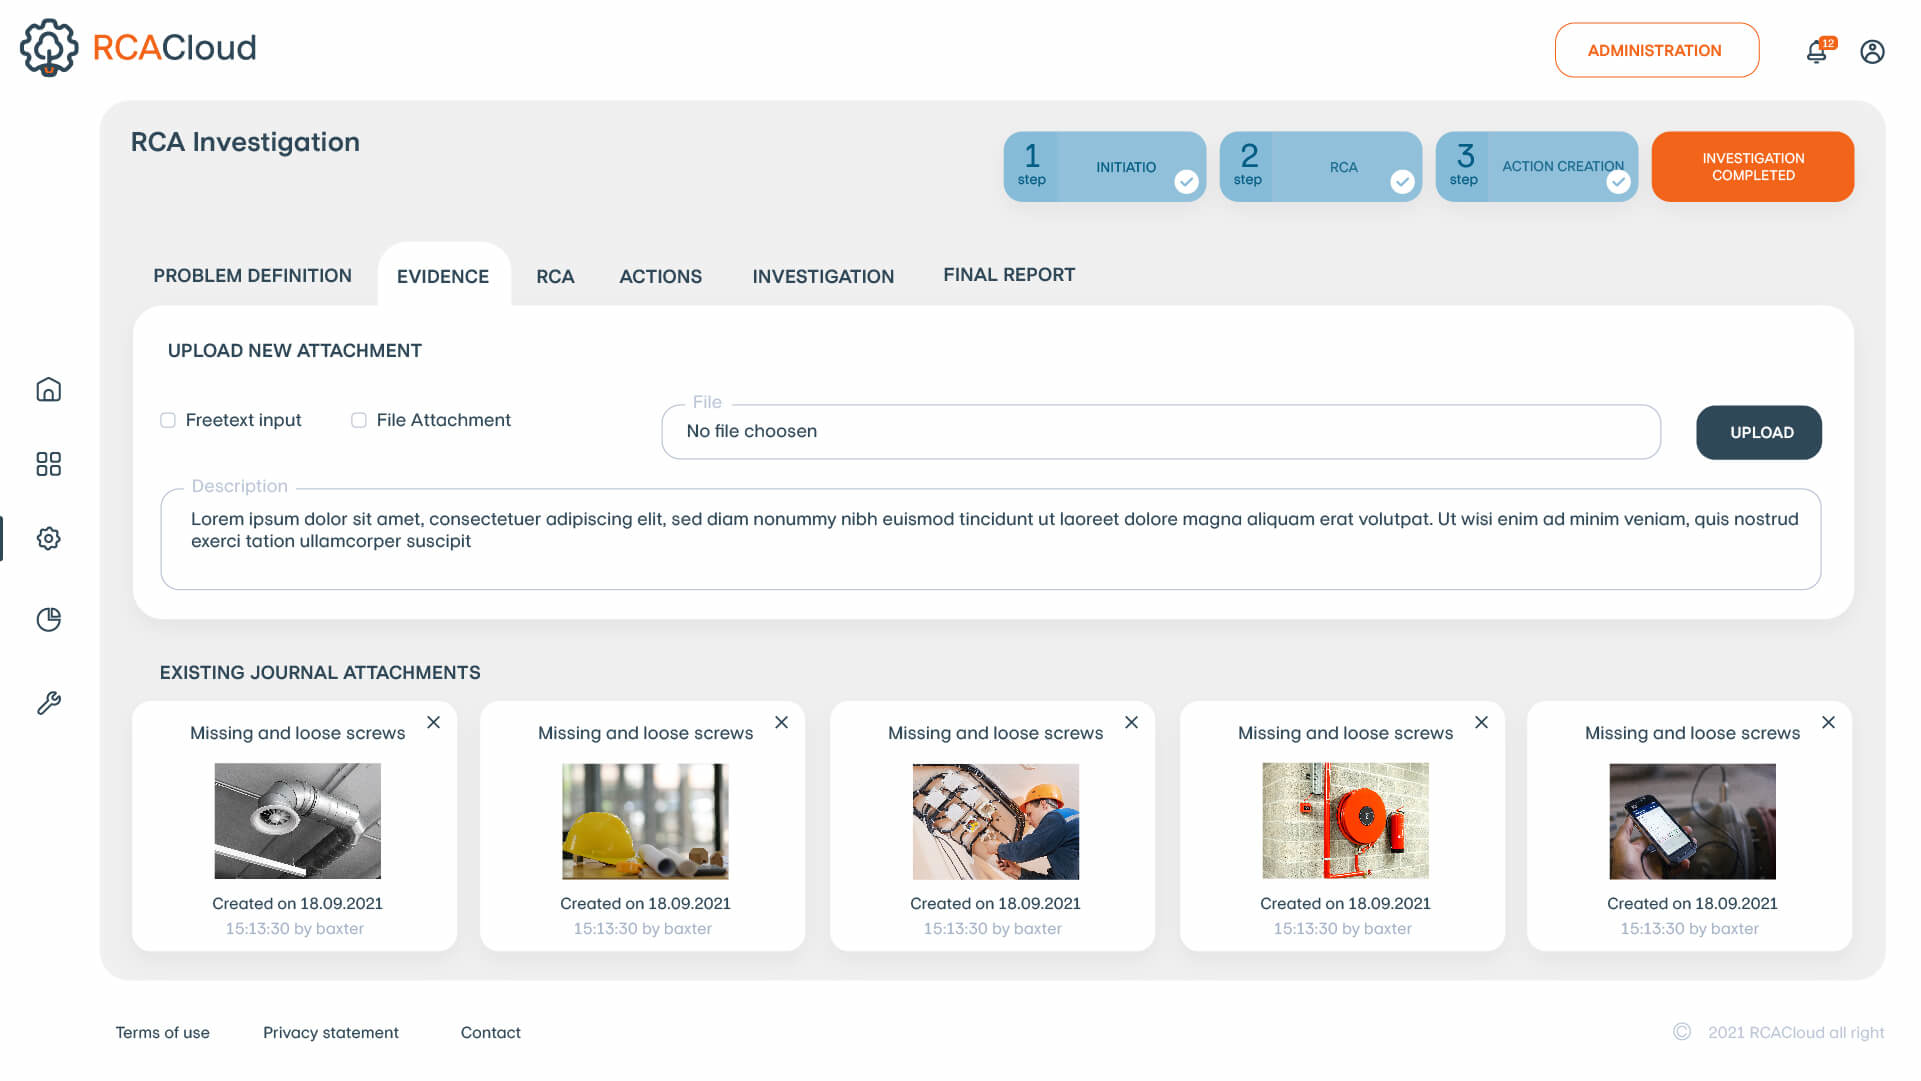Viewport: 1921px width, 1081px height.
Task: Open the electrician wiring attachment thumbnail
Action: click(x=996, y=821)
